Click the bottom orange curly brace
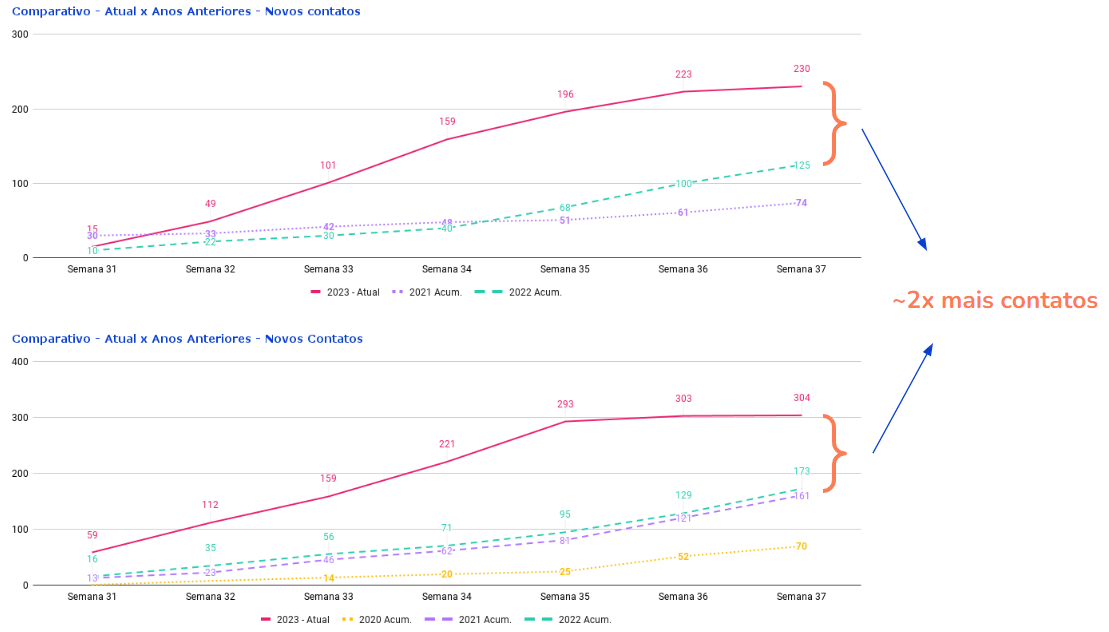Viewport: 1109px width, 632px height. point(834,454)
